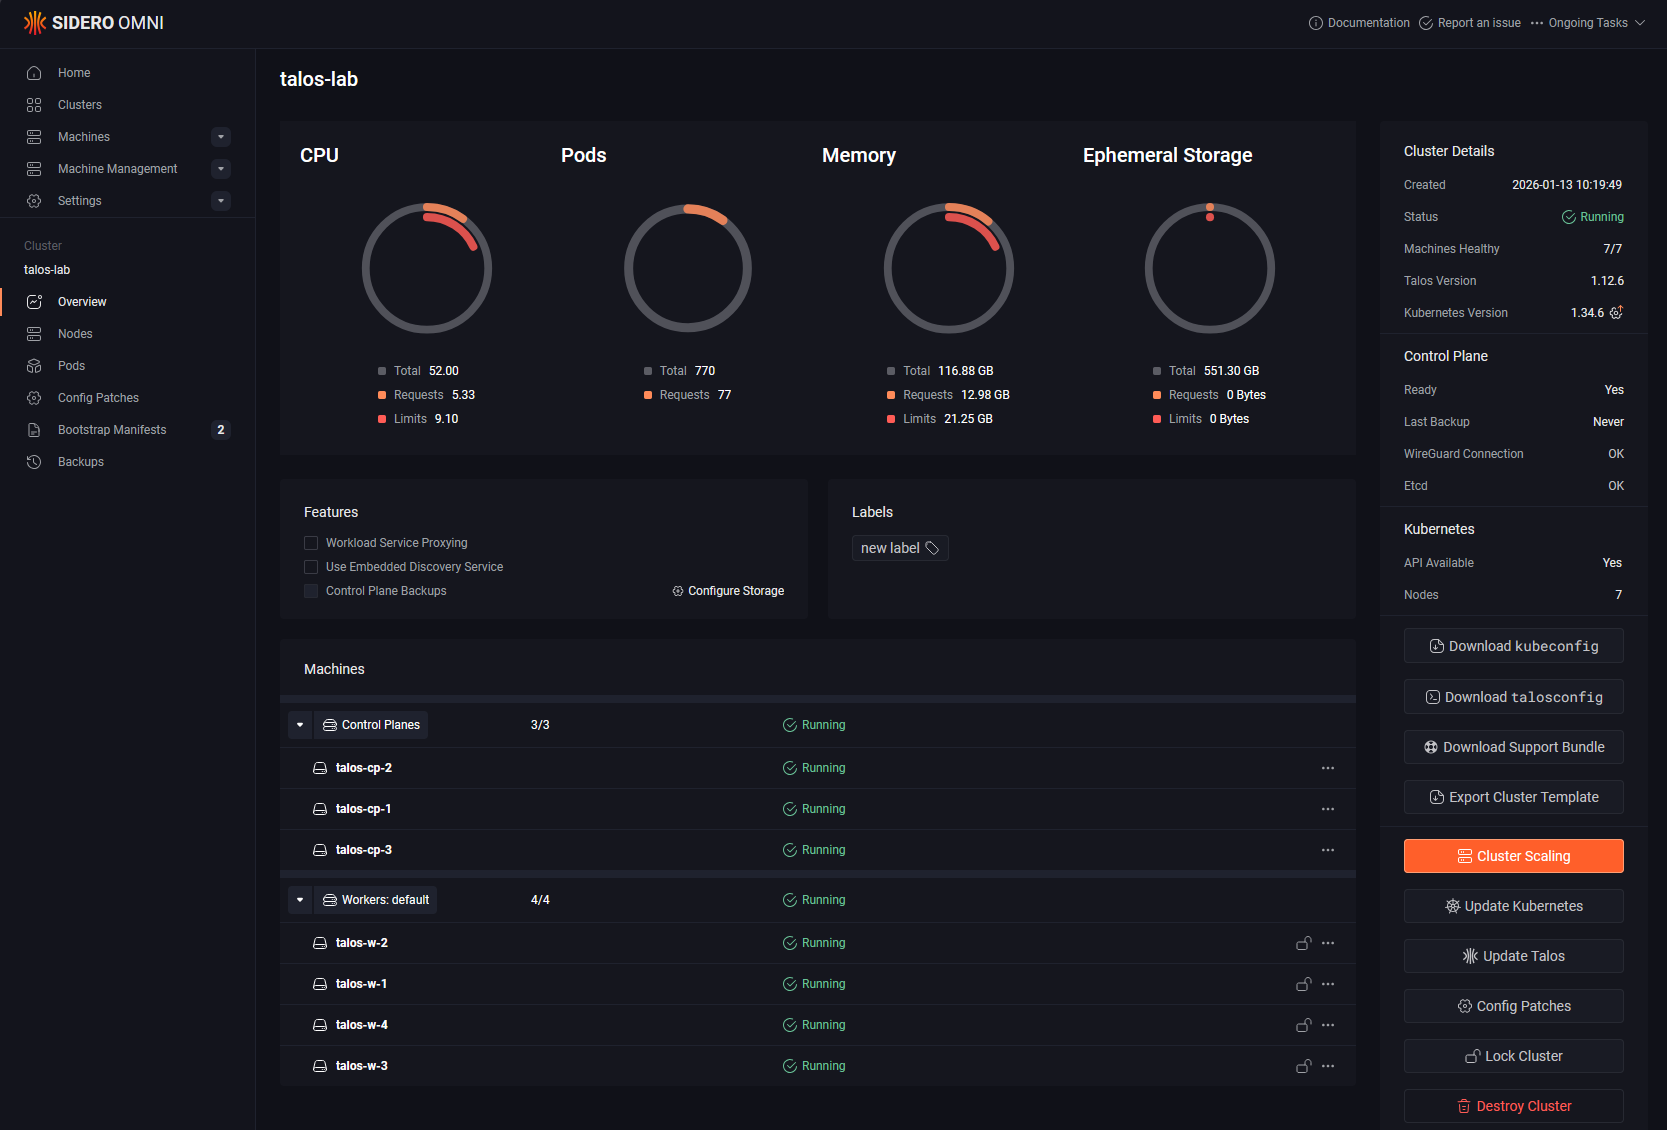Click Update Talos button

tap(1513, 956)
